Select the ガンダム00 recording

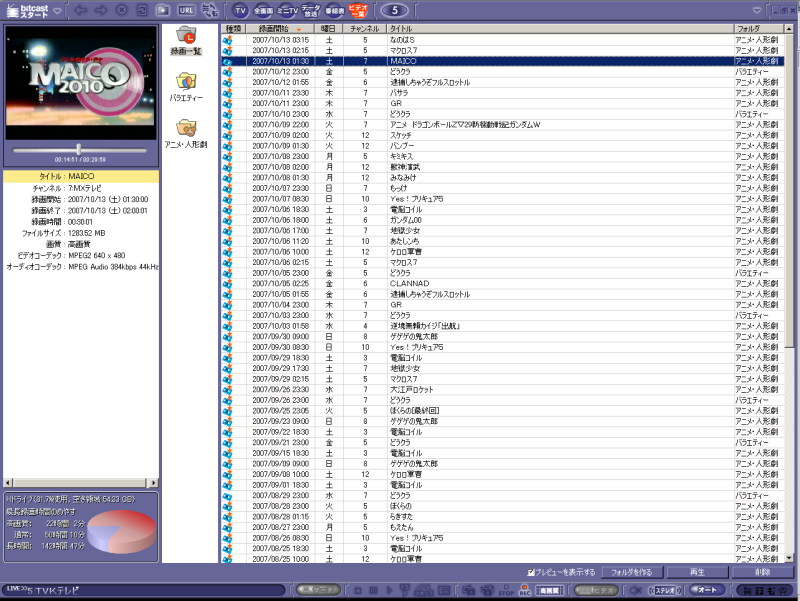pyautogui.click(x=503, y=220)
